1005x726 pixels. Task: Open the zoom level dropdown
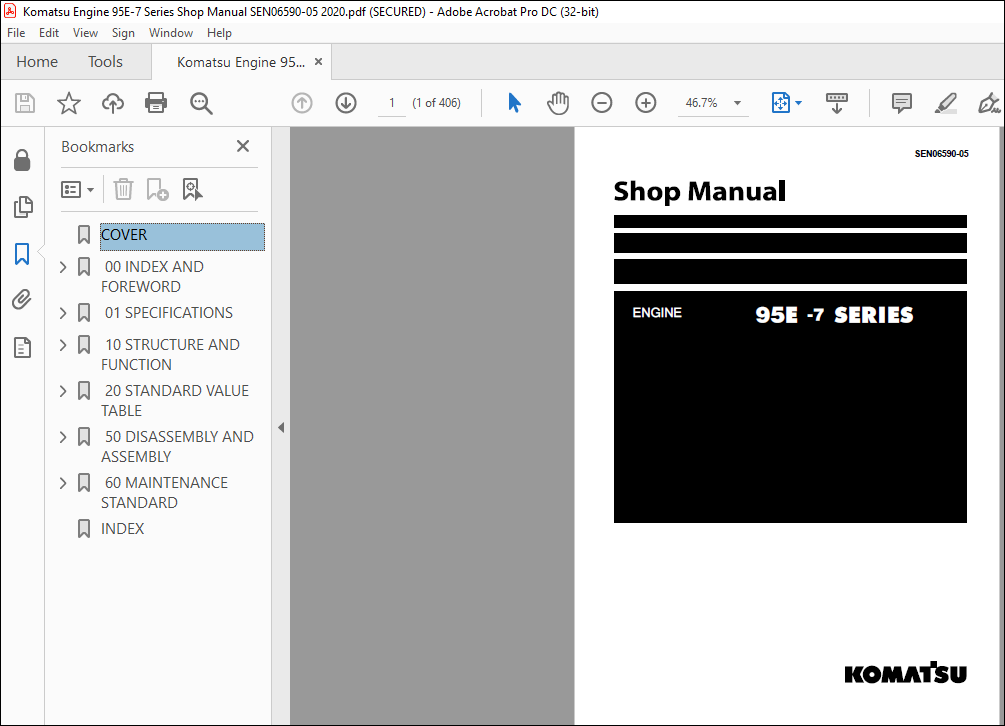(737, 103)
